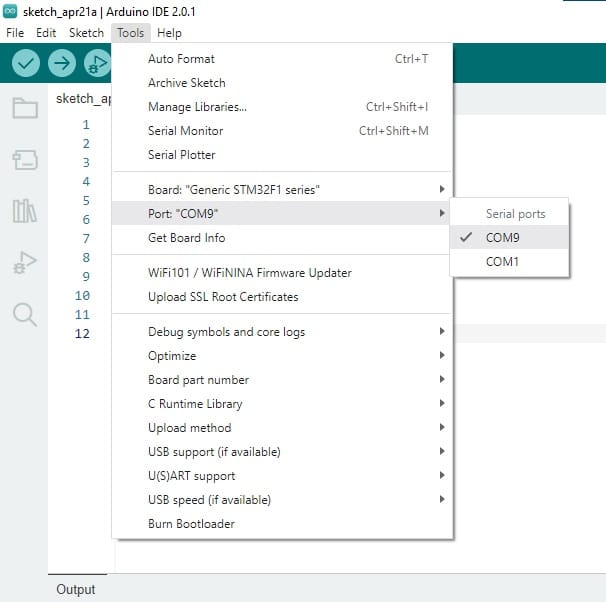The width and height of the screenshot is (606, 602).
Task: Open the File menu
Action: [x=15, y=33]
